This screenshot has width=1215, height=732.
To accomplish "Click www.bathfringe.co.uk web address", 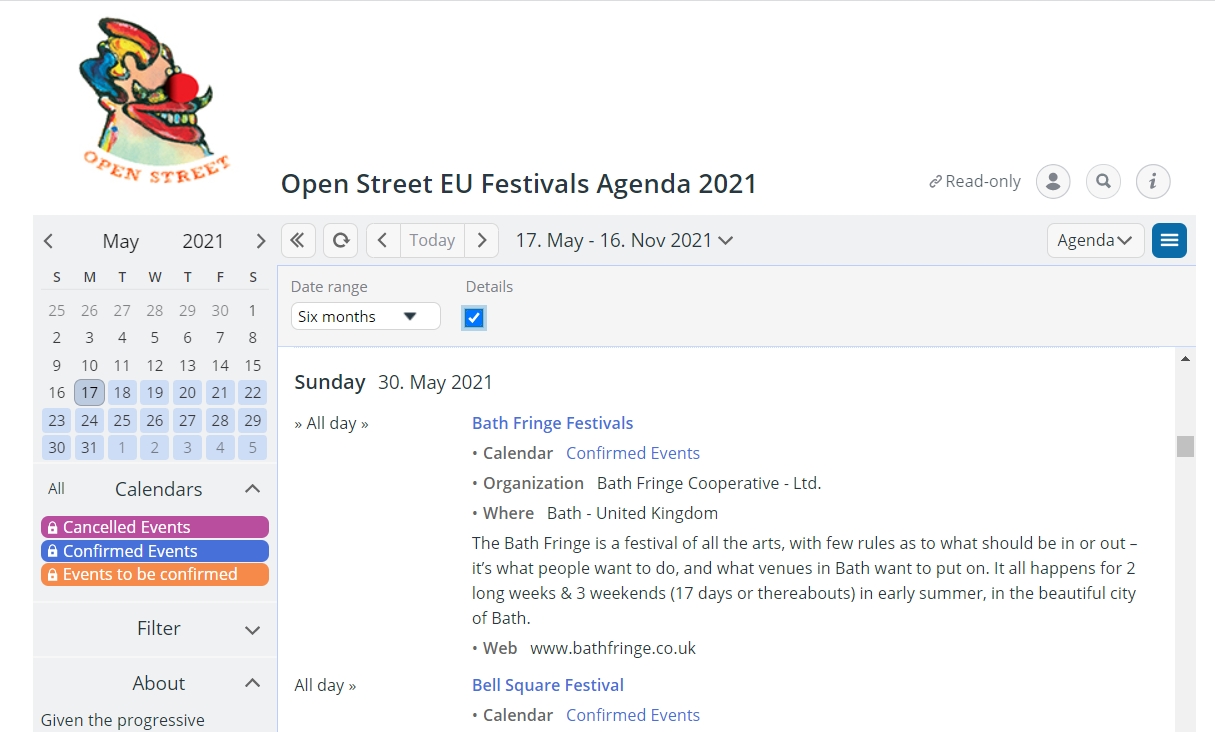I will (613, 648).
